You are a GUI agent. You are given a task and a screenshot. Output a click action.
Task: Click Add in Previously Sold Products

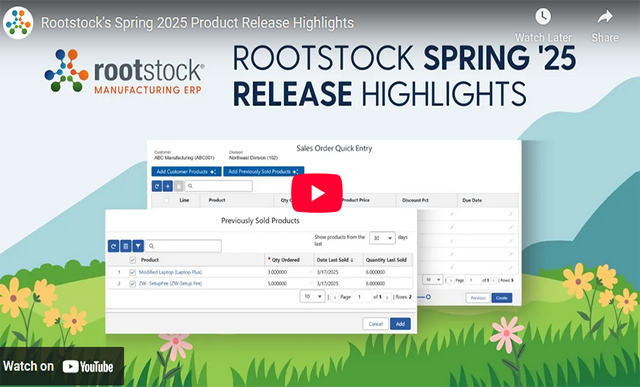400,324
